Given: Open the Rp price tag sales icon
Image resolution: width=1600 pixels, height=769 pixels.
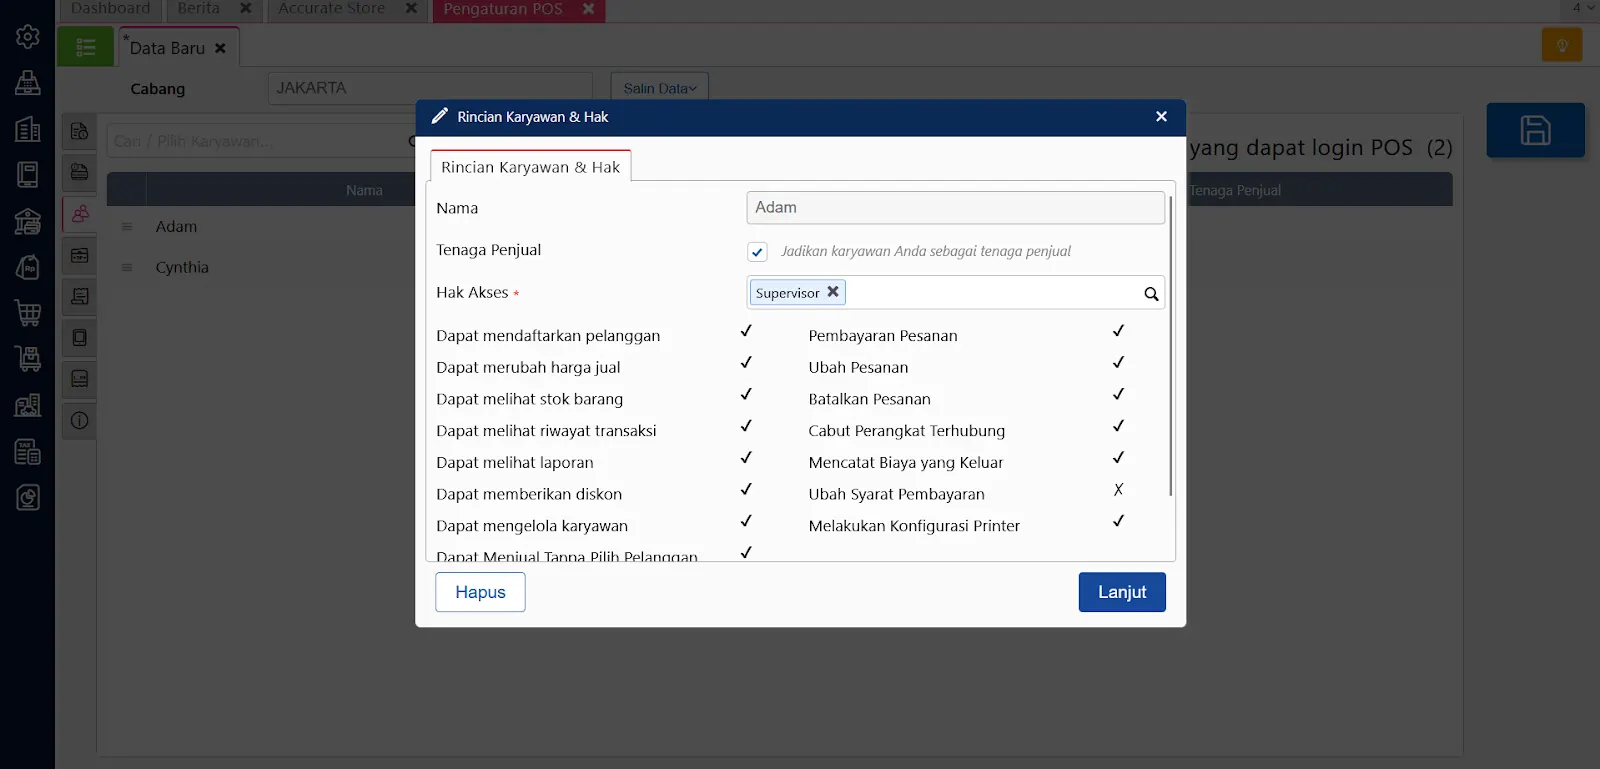Looking at the screenshot, I should [28, 267].
